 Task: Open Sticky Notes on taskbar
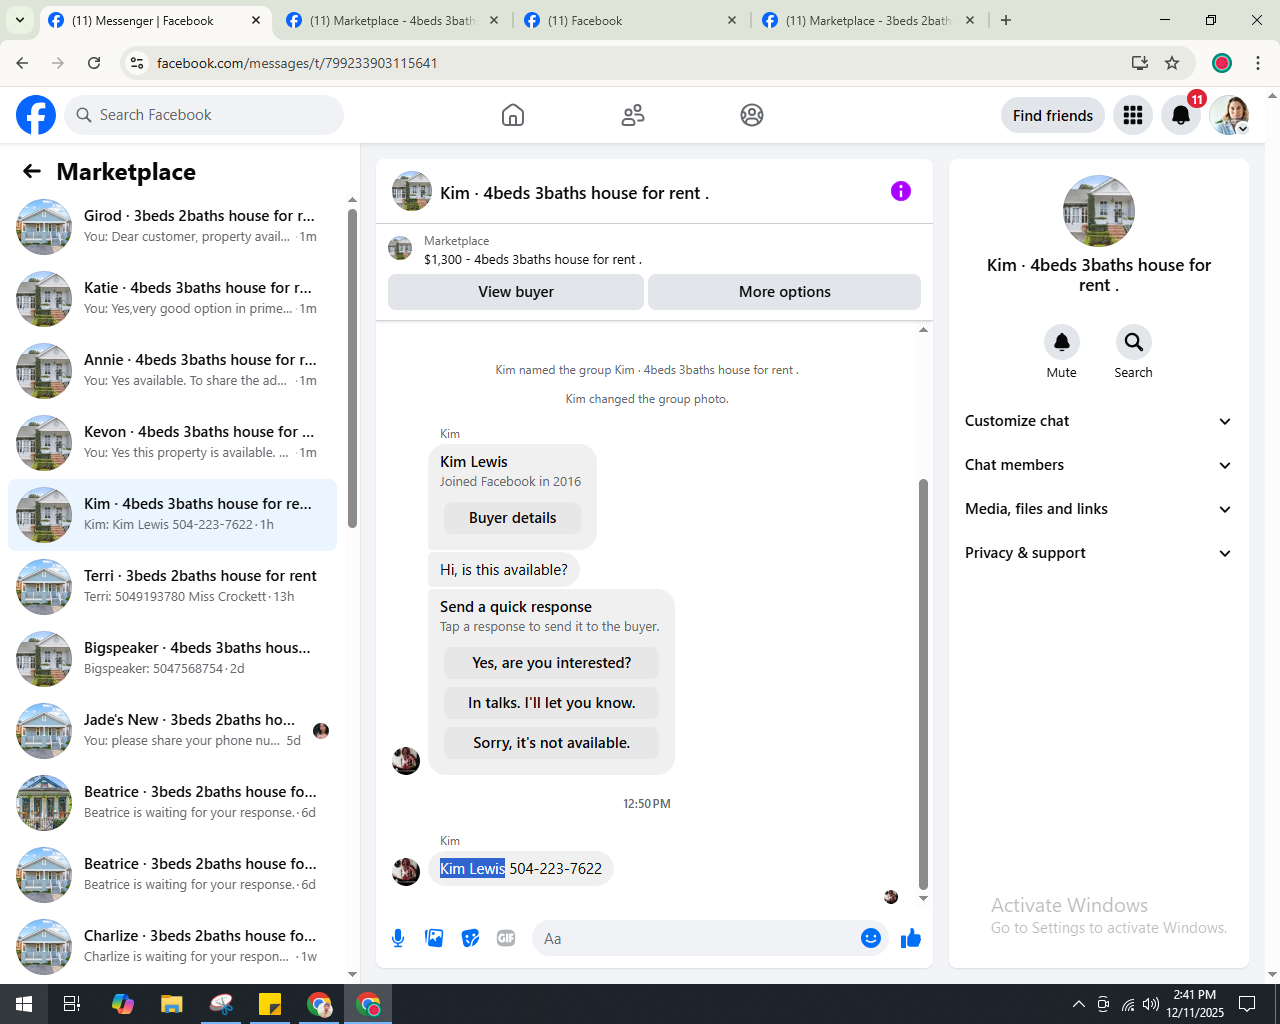pos(270,1004)
